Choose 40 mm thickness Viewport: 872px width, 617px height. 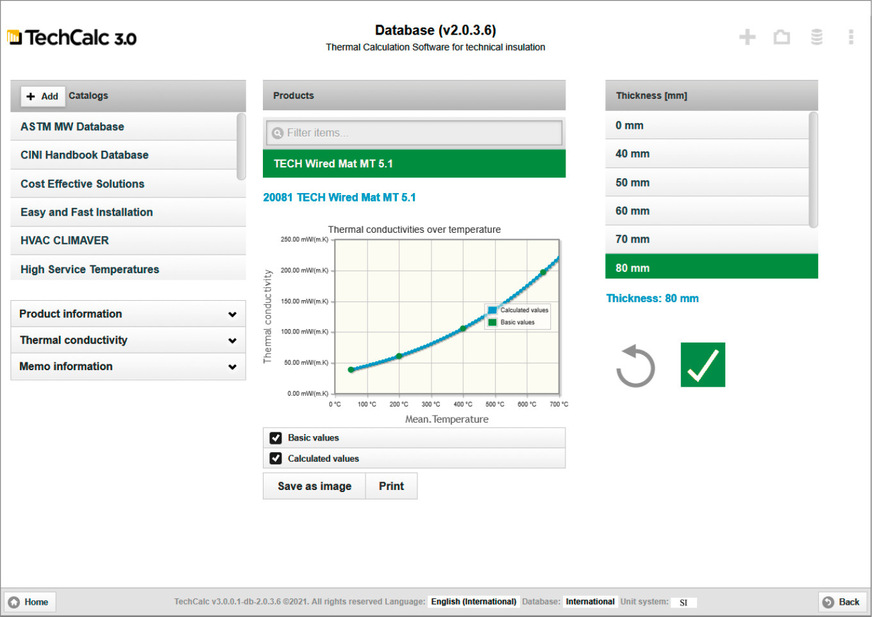[x=707, y=154]
